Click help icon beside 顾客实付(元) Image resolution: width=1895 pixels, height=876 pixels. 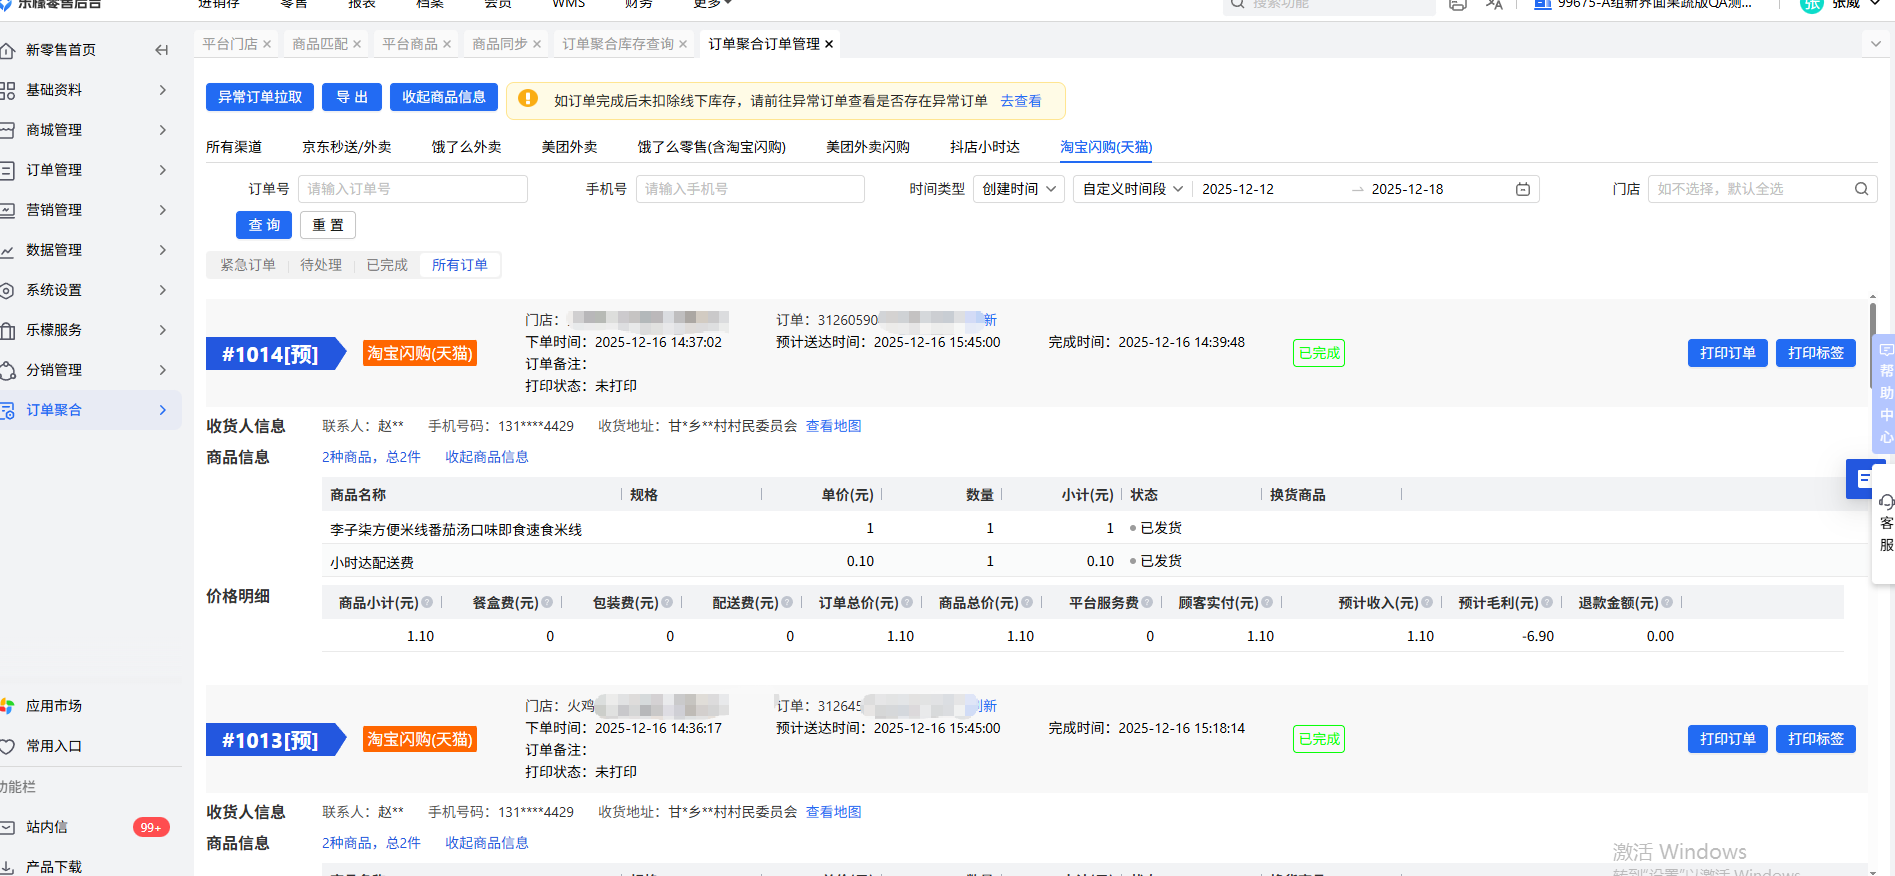tap(1267, 603)
